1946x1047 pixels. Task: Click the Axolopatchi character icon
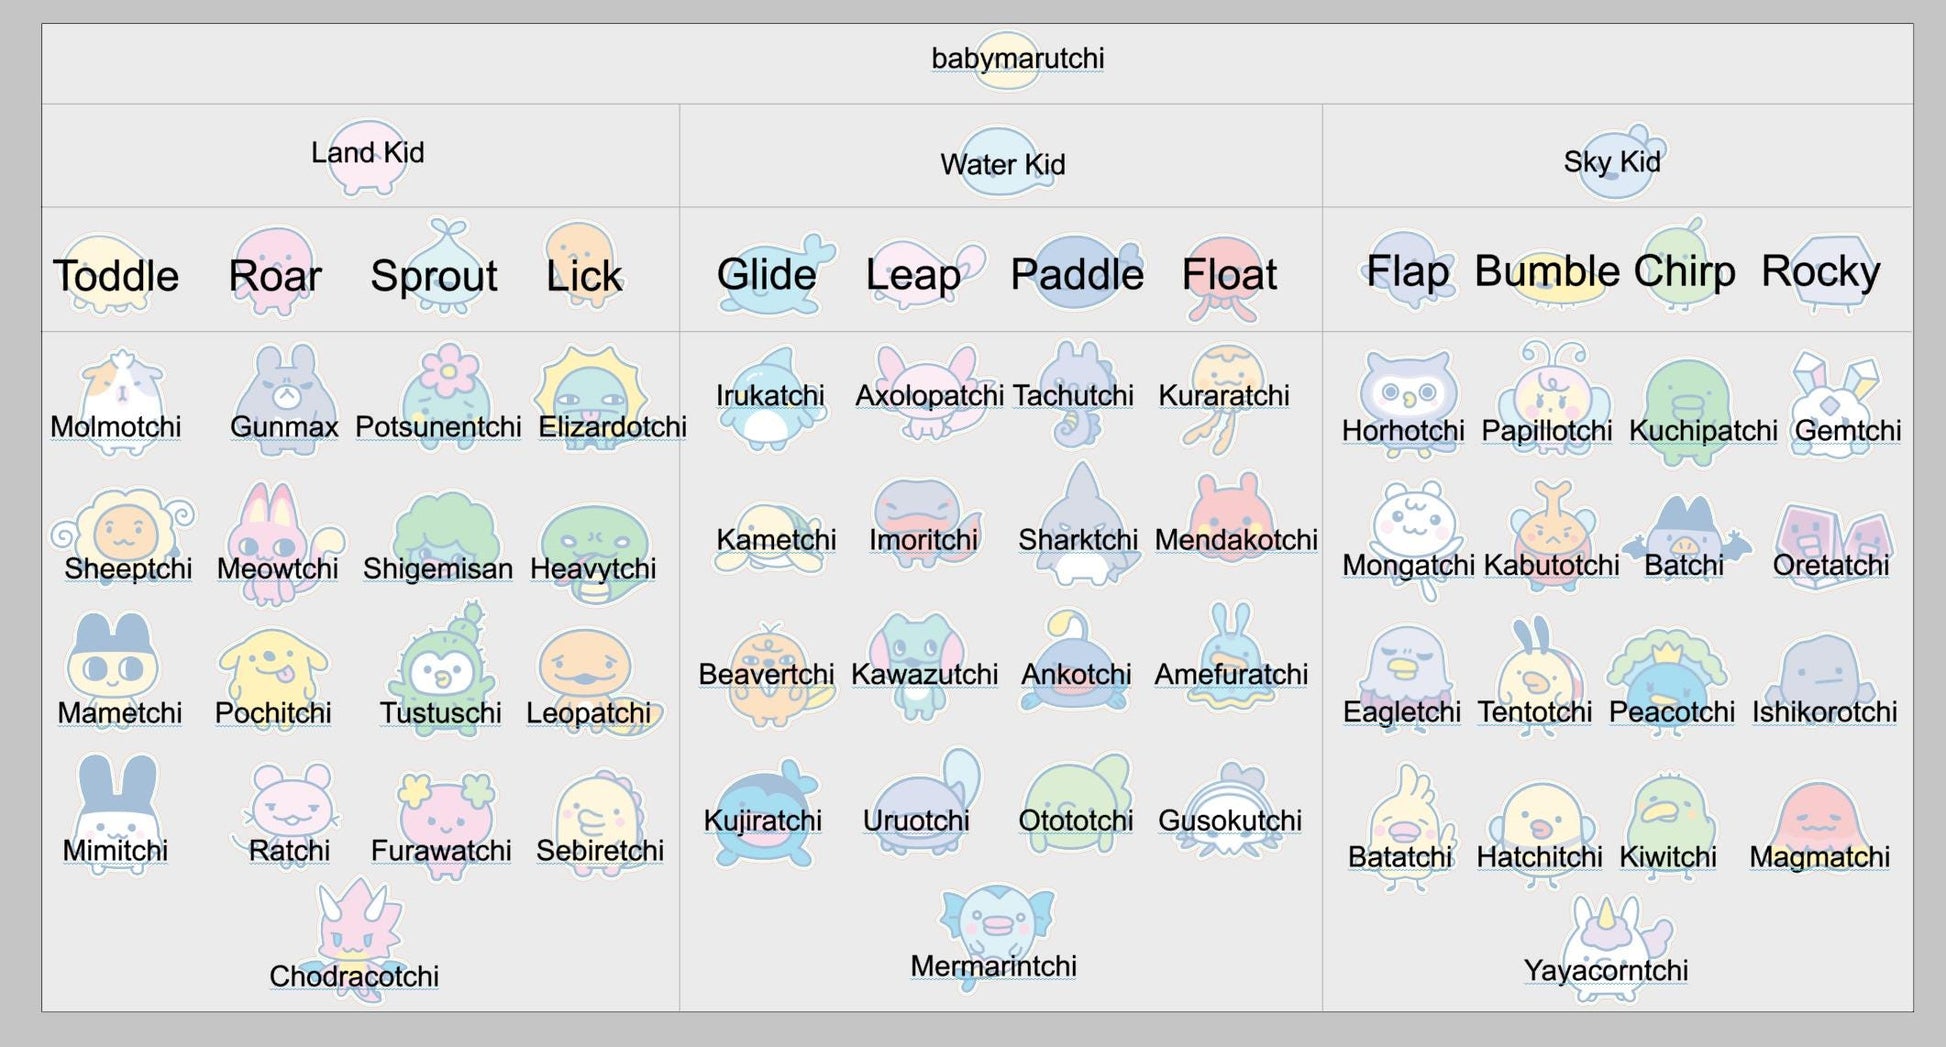point(928,396)
